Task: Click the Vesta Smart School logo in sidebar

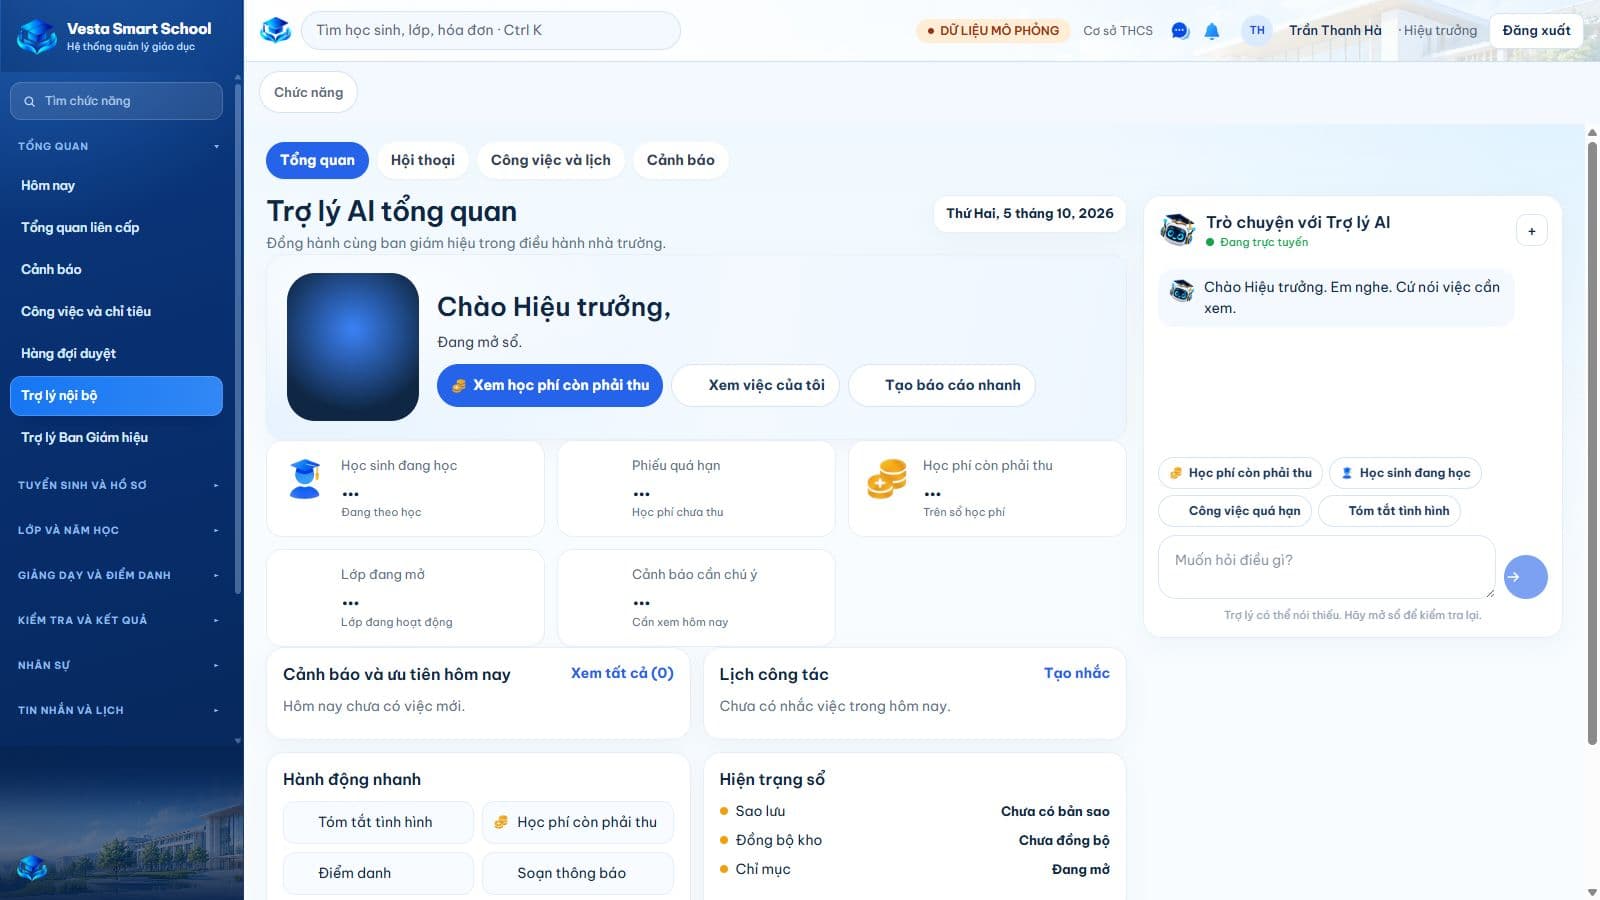Action: coord(37,36)
